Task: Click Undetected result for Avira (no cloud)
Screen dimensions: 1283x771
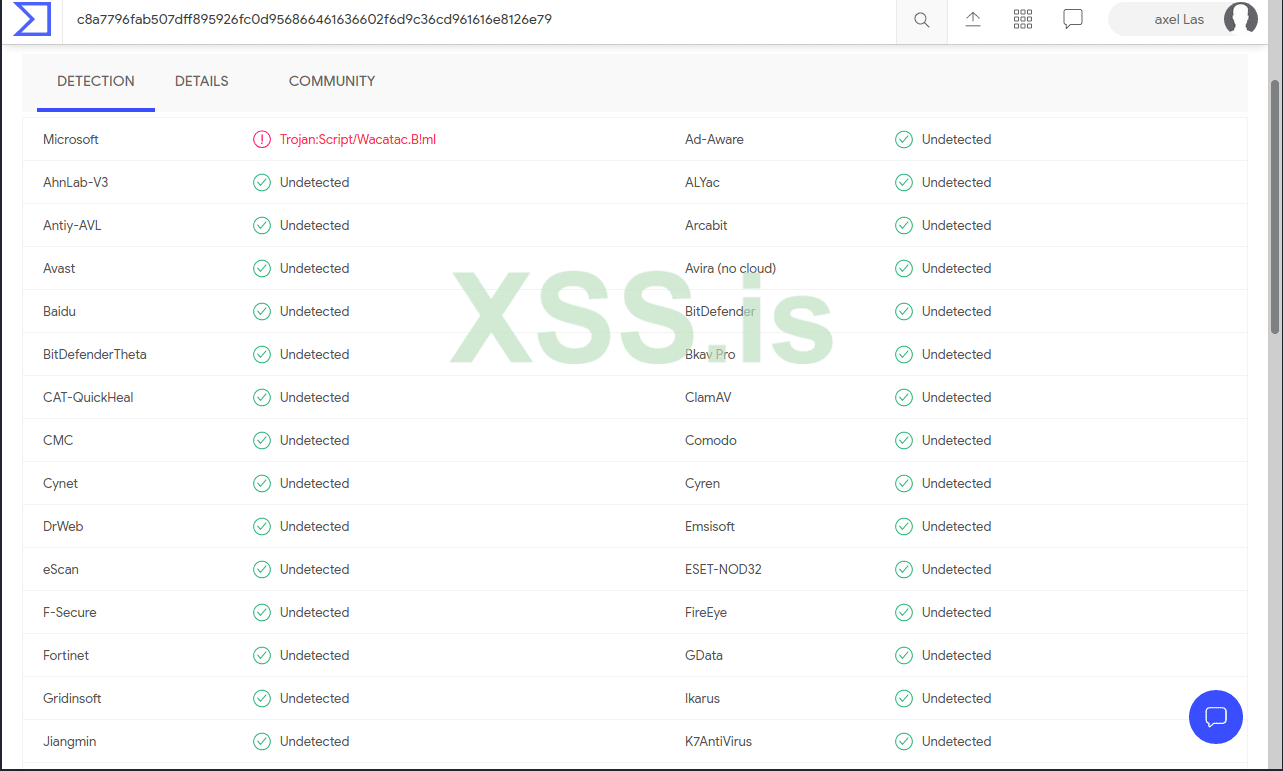Action: (x=957, y=269)
